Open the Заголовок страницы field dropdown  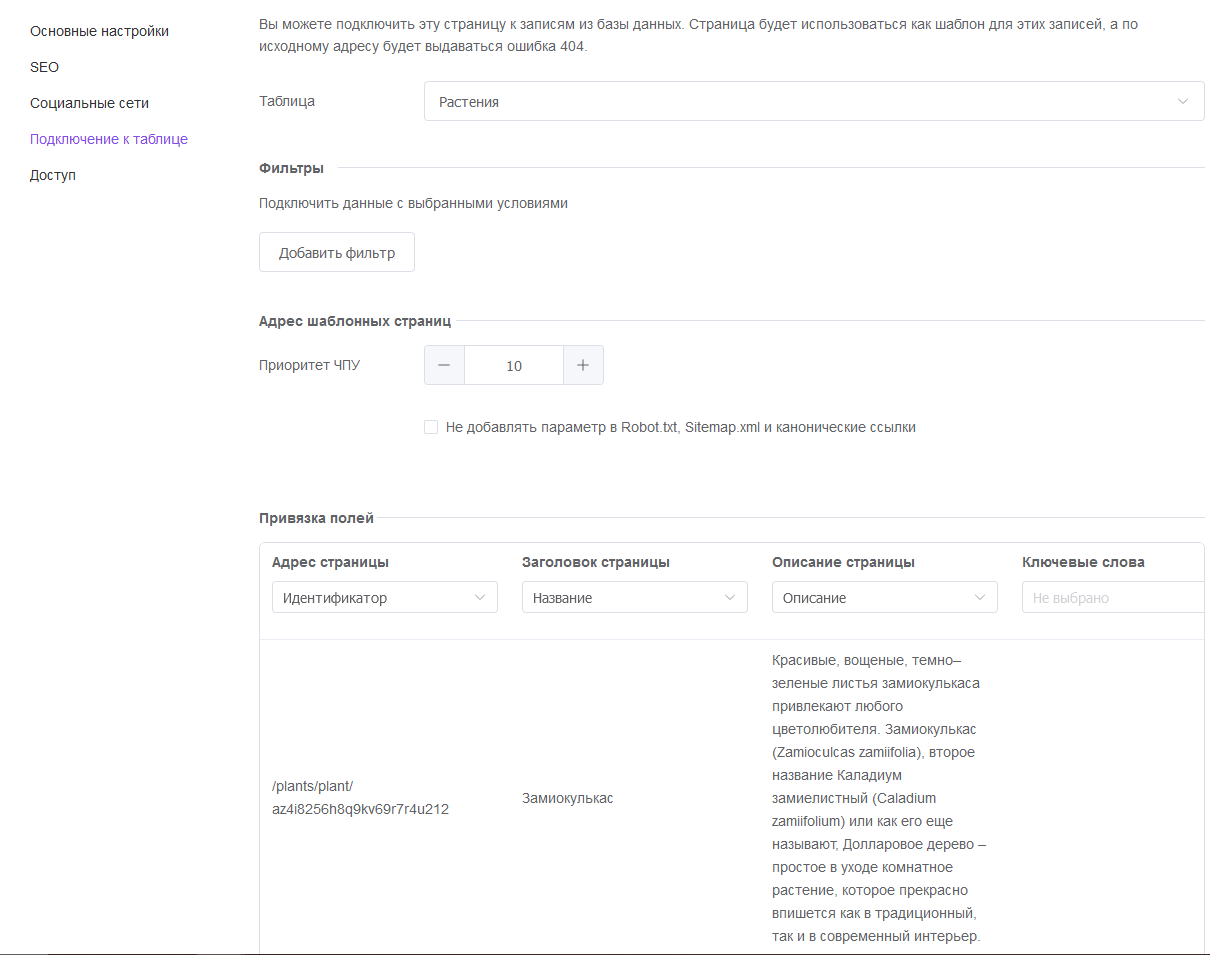coord(635,598)
